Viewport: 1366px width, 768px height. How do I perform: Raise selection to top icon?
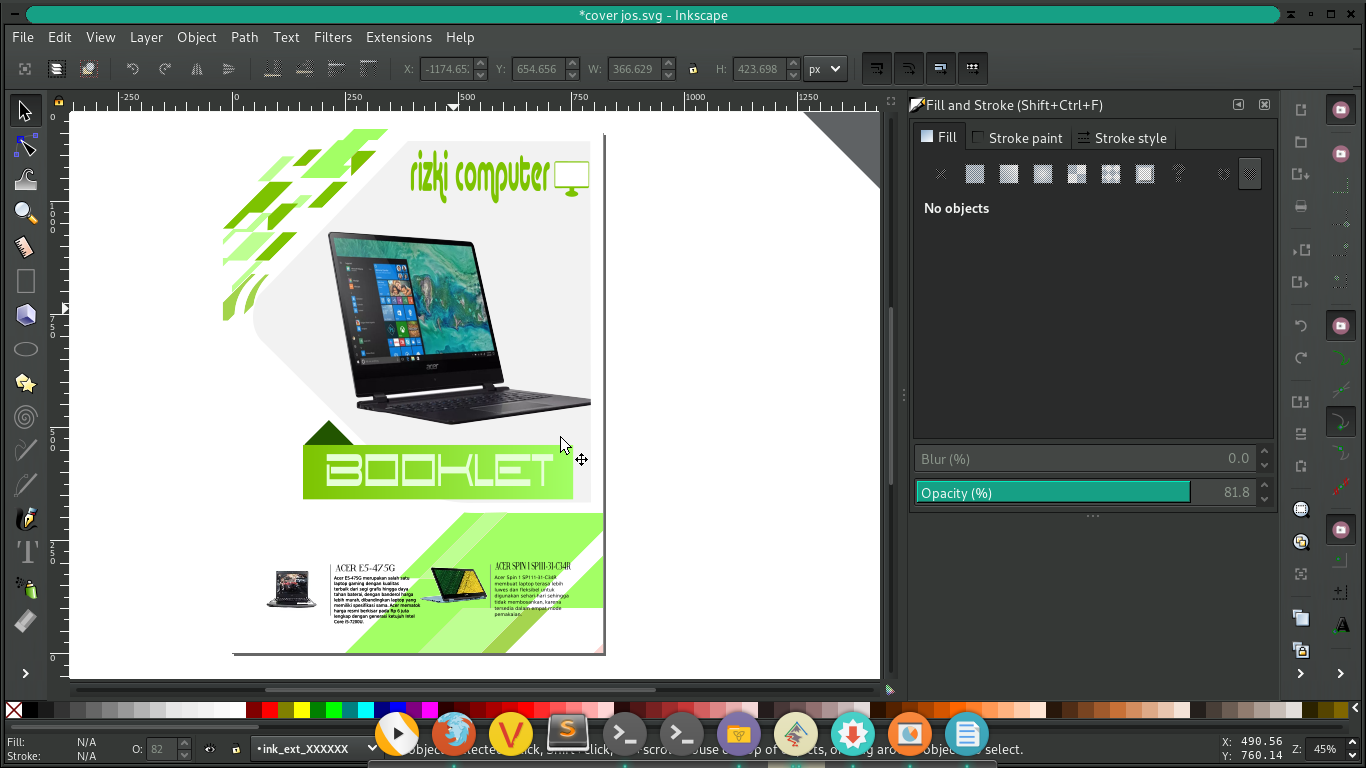(369, 69)
